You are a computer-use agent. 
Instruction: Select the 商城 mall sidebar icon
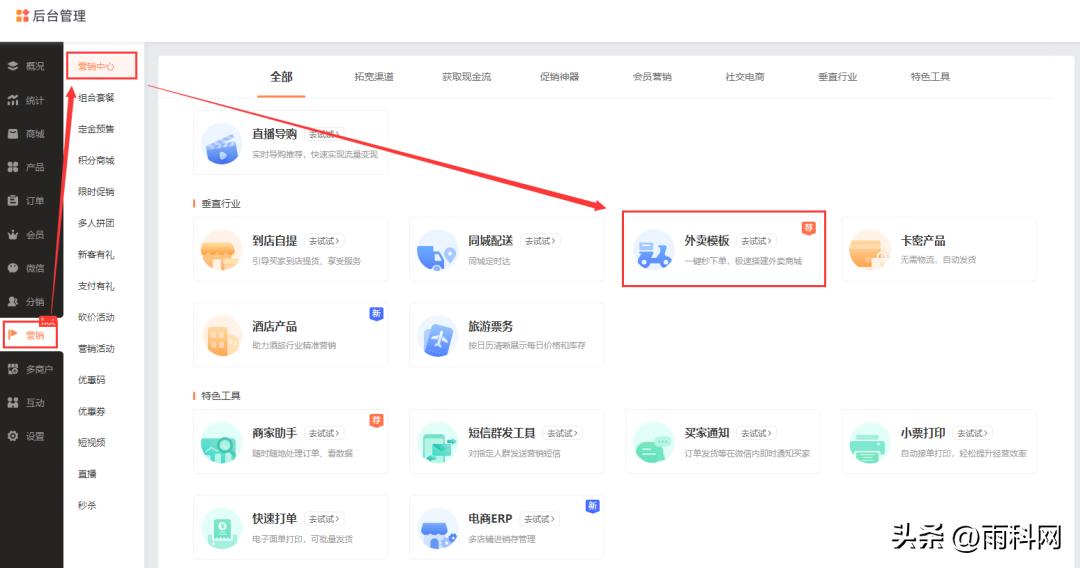[x=13, y=134]
